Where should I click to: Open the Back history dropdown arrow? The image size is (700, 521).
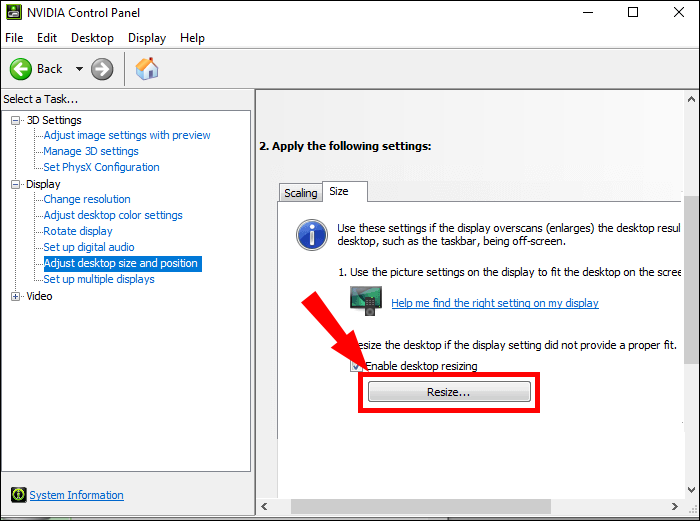(79, 69)
